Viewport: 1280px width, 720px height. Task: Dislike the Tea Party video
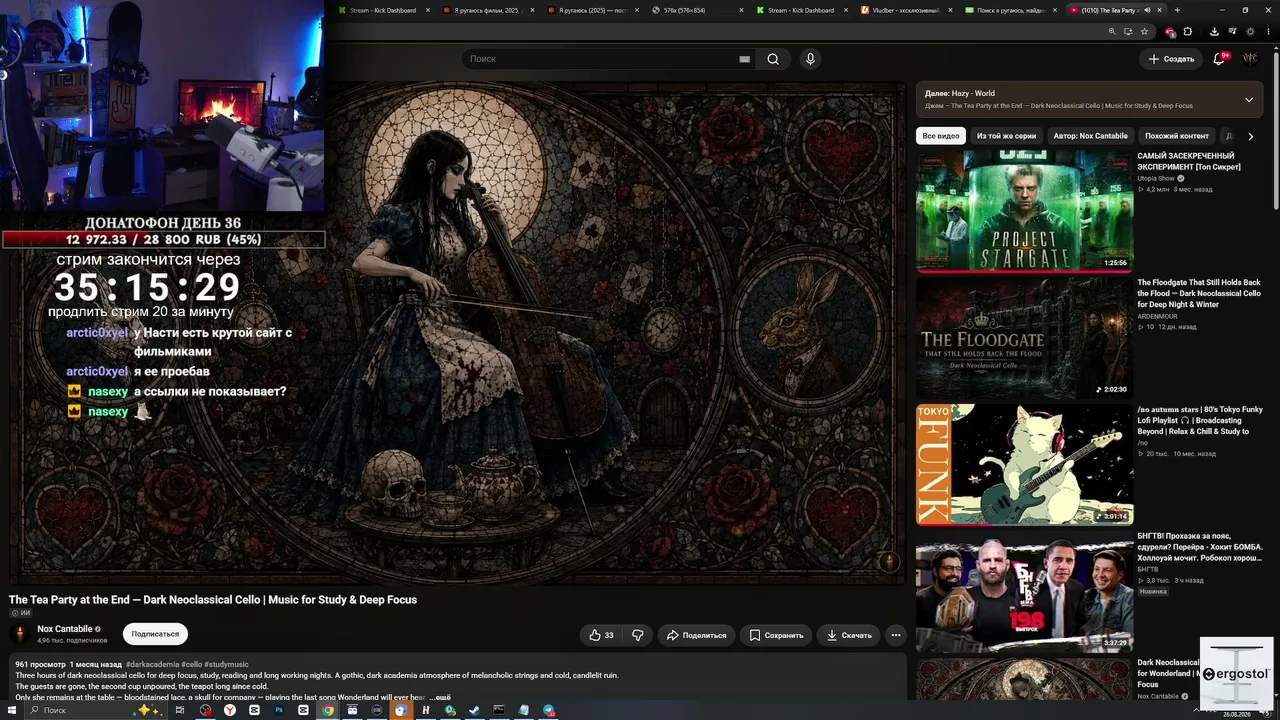(638, 635)
